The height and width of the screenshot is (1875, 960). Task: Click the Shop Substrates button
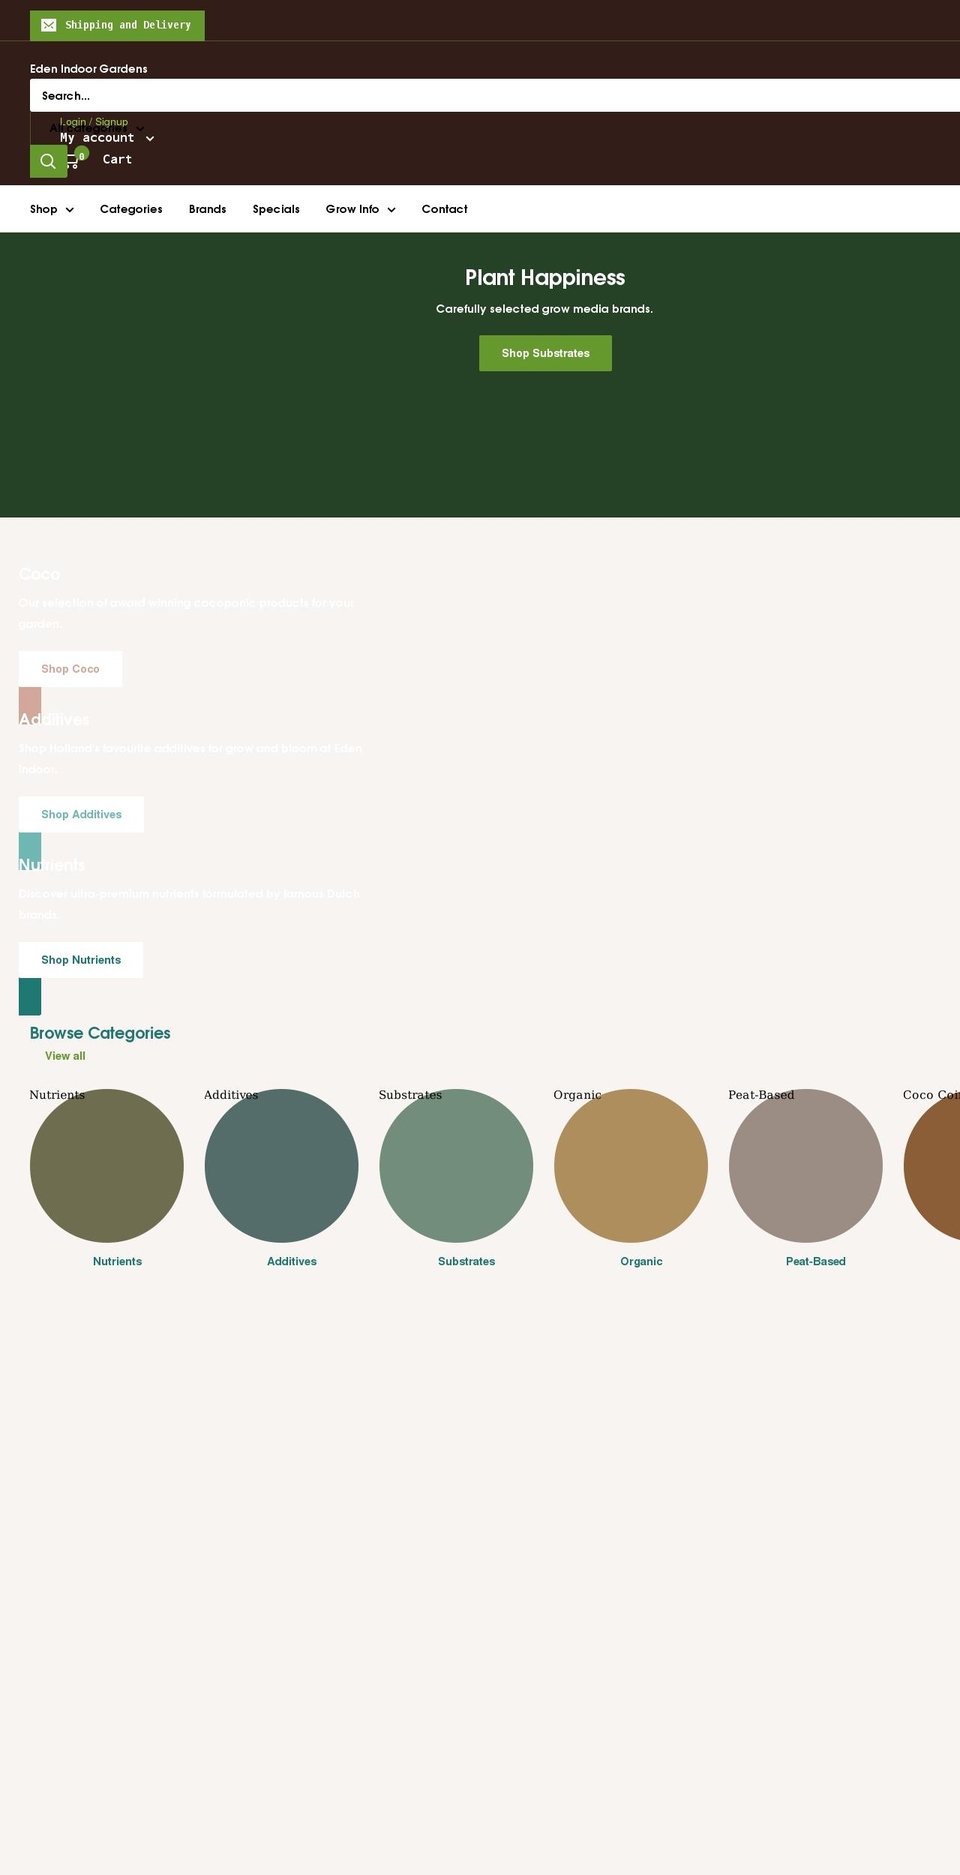coord(545,353)
